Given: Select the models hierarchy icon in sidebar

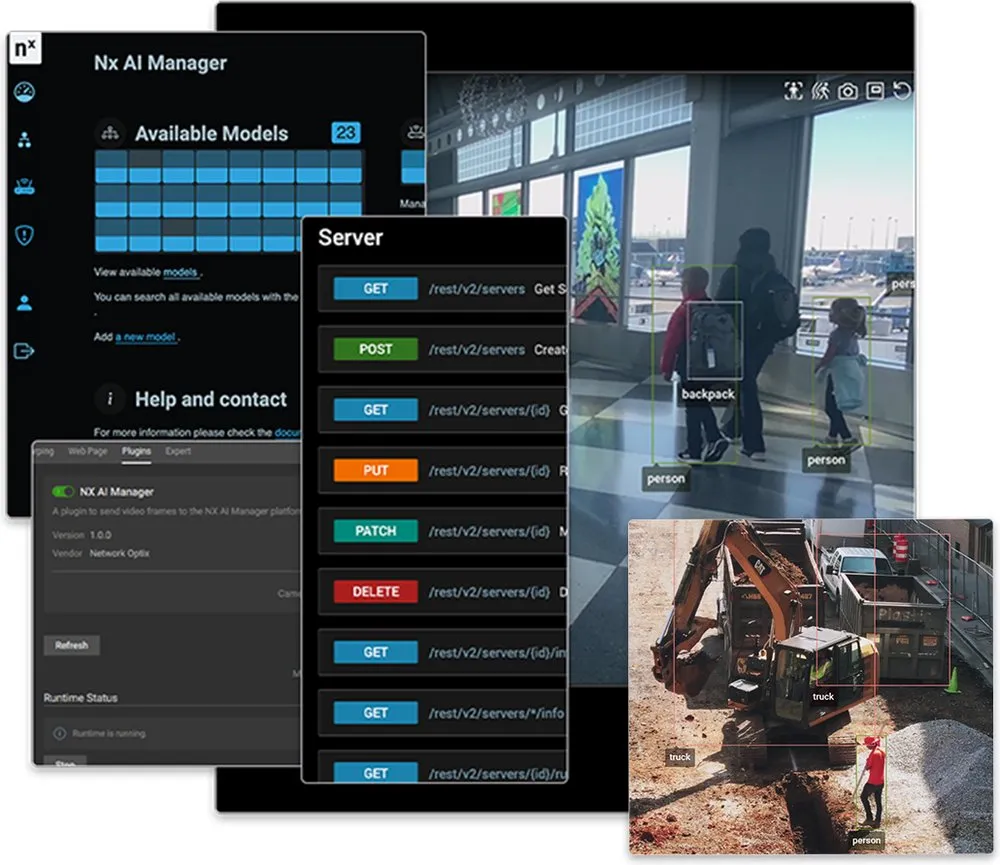Looking at the screenshot, I should 24,140.
